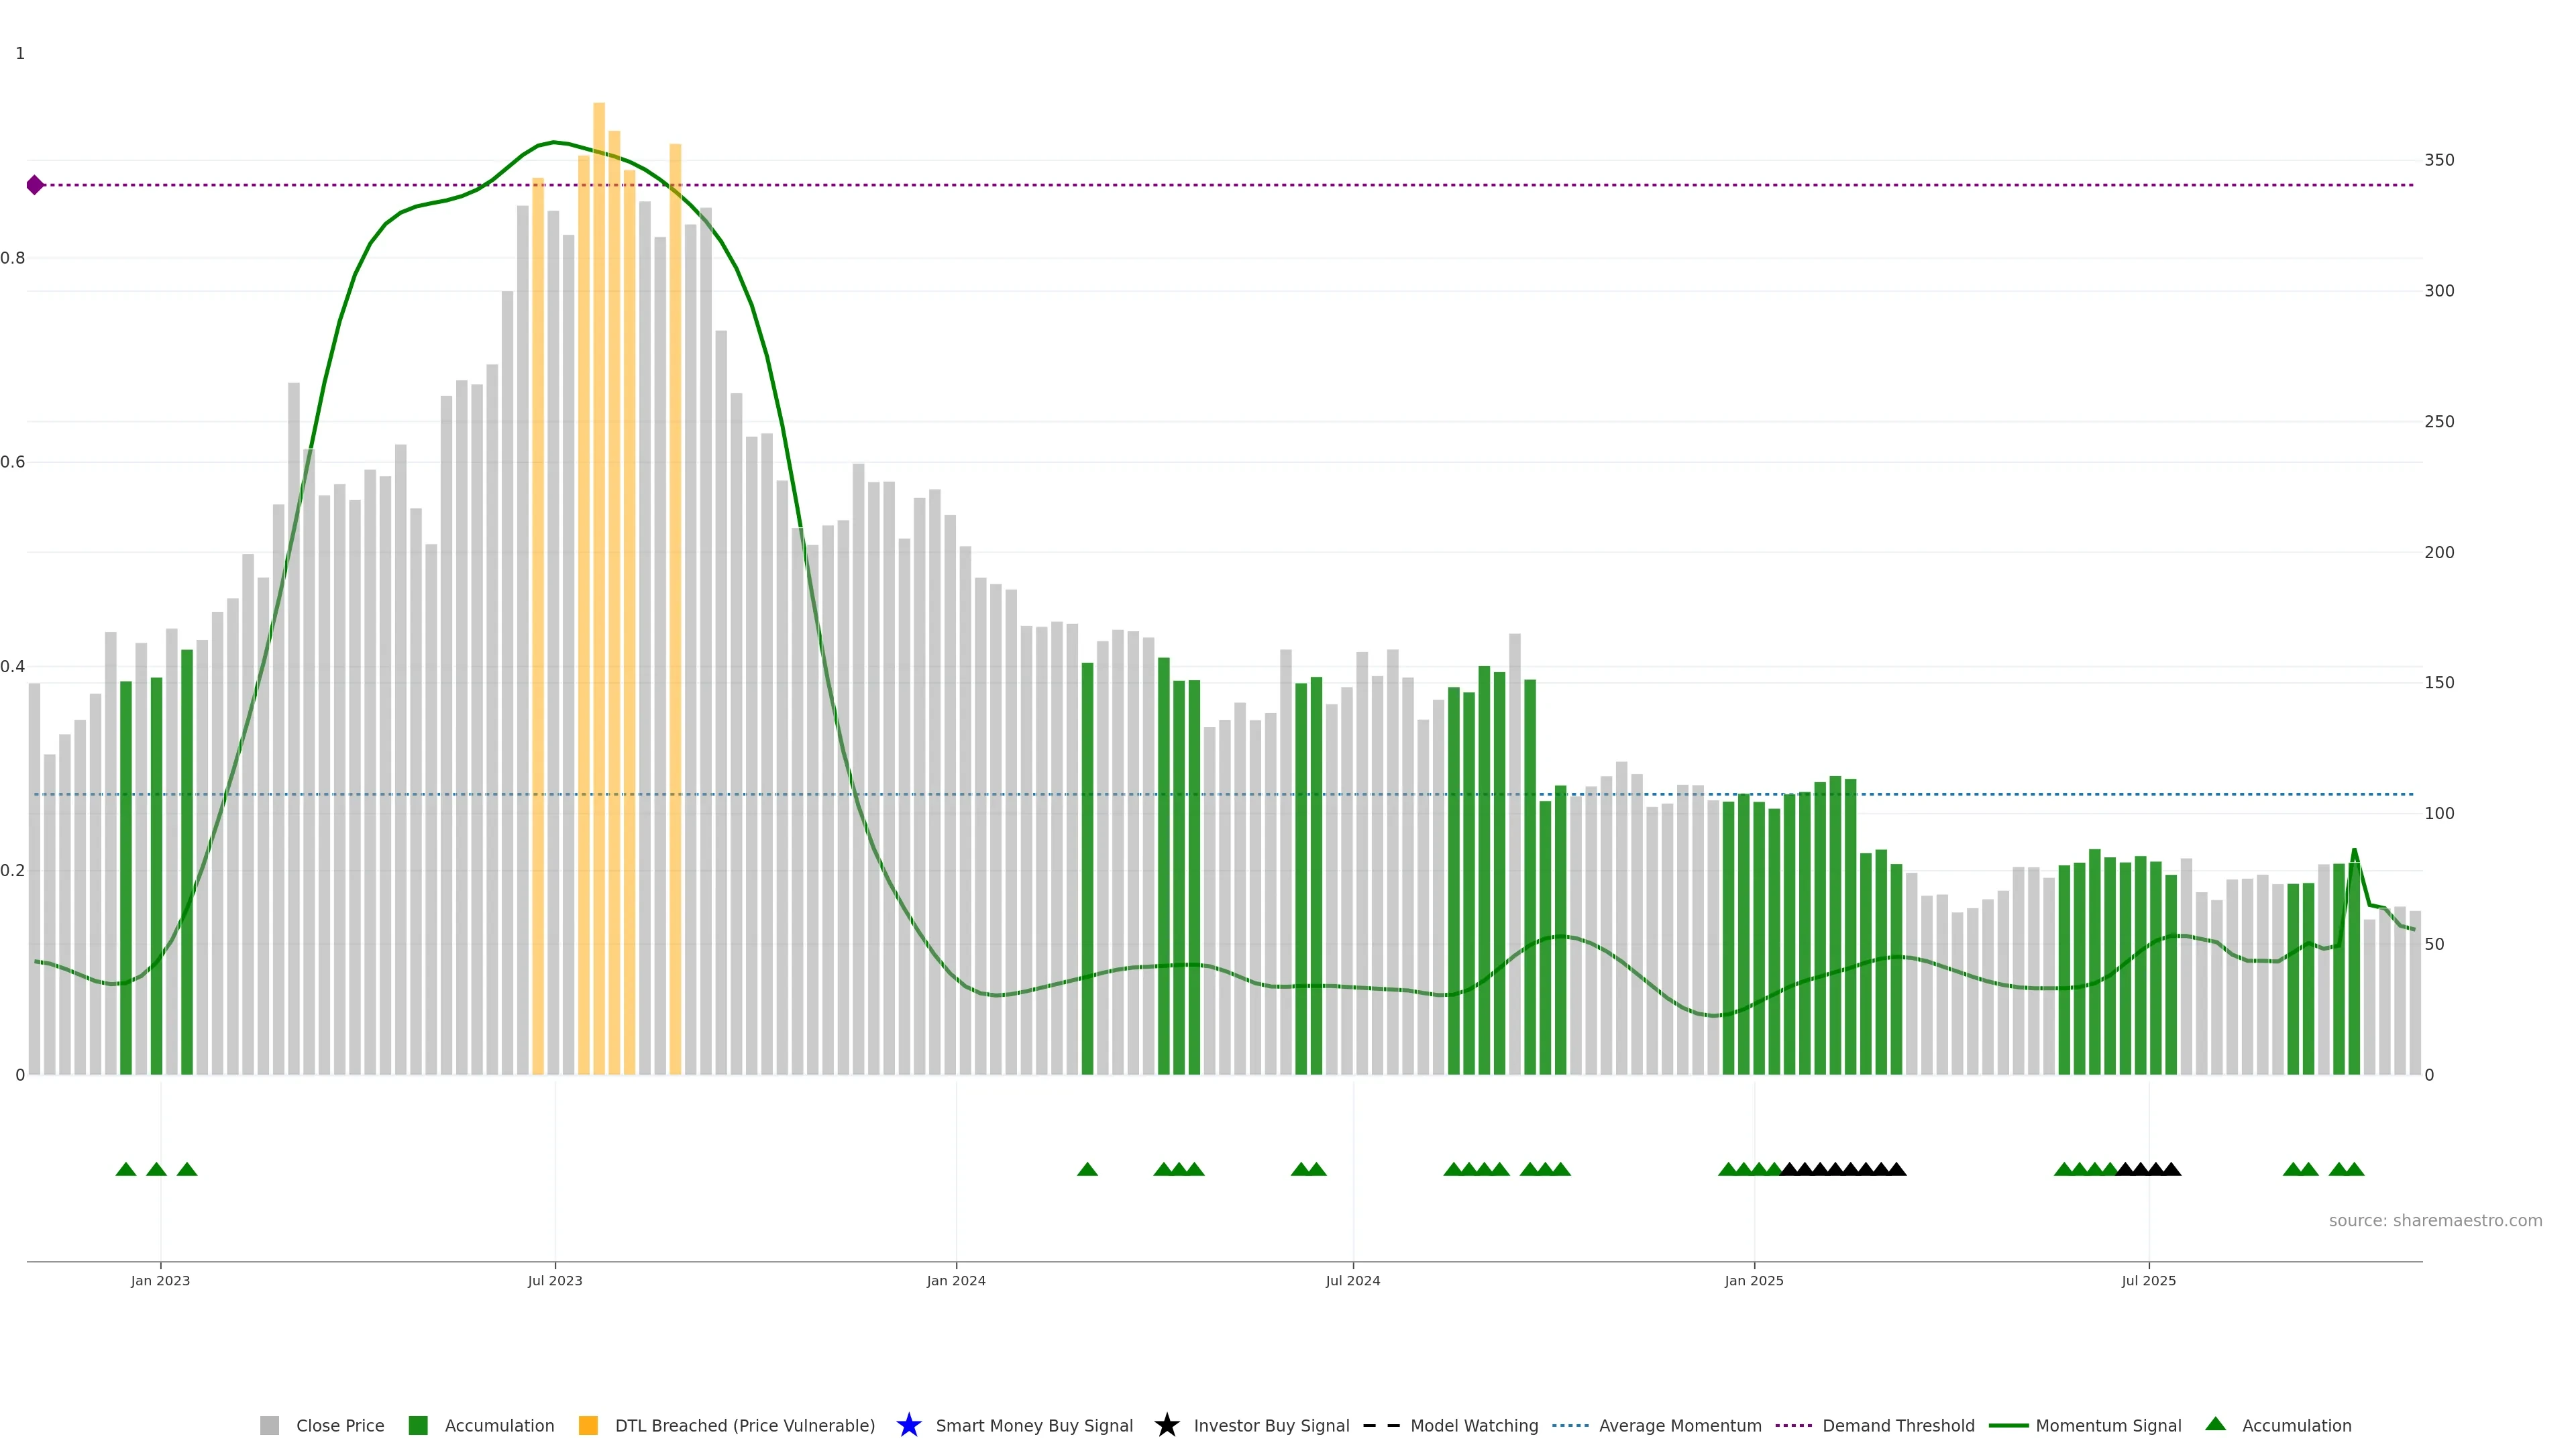Viewport: 2576px width, 1449px height.
Task: Click the Jul 2023 axis label
Action: [555, 1280]
